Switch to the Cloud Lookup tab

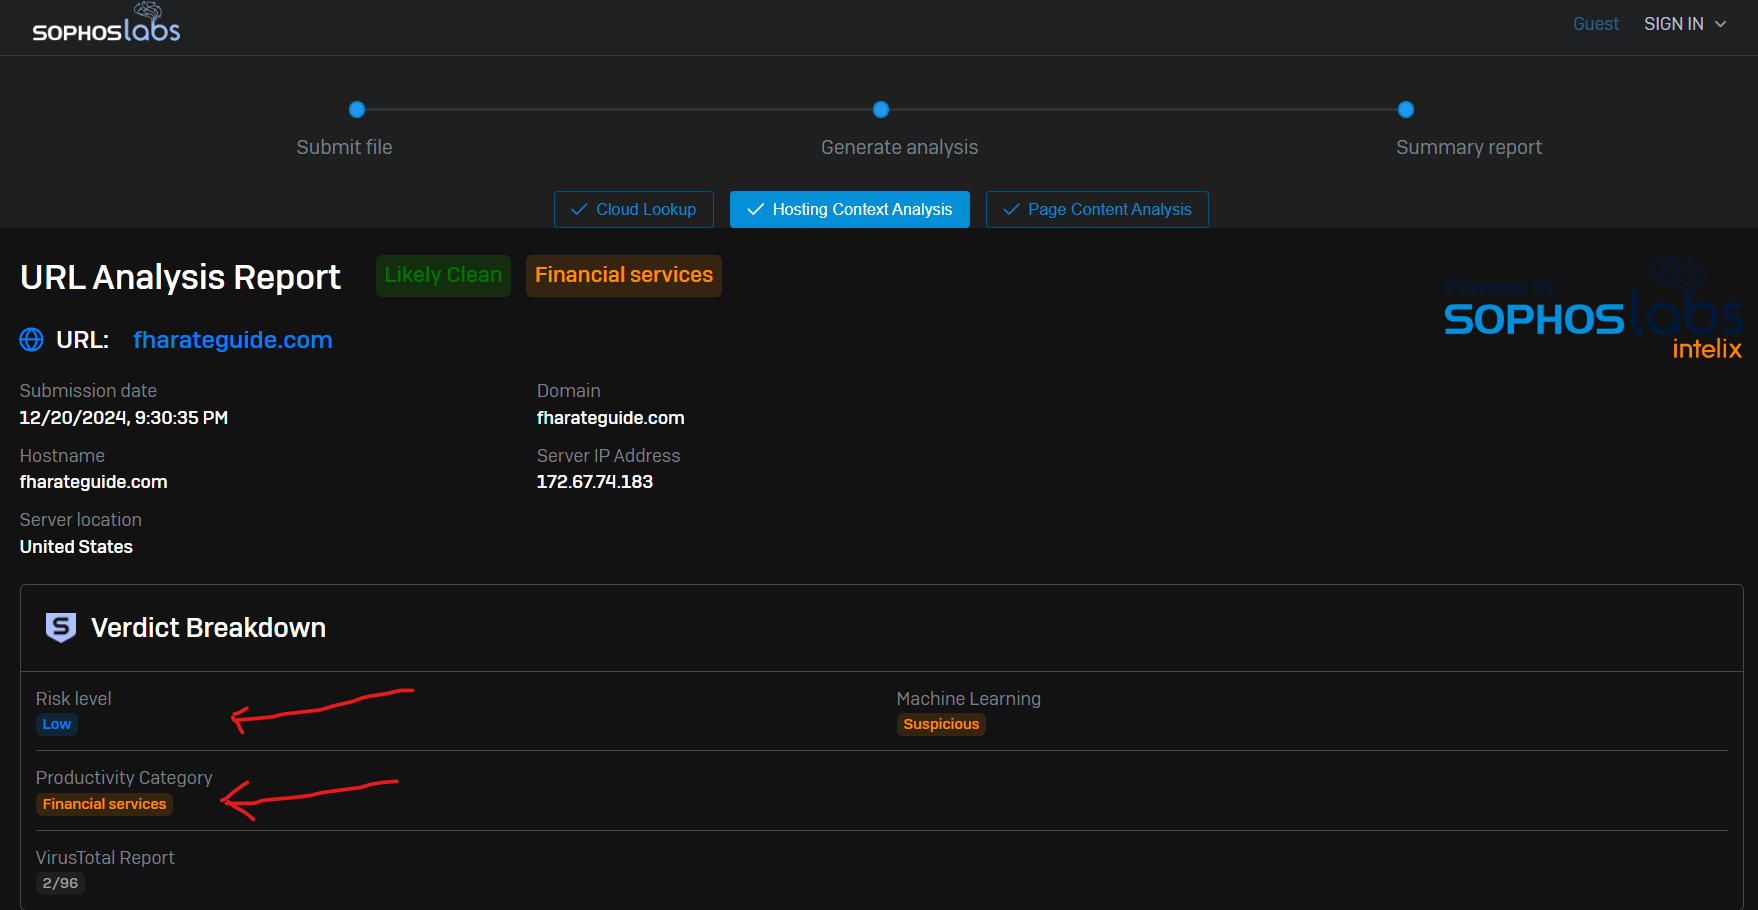point(634,209)
